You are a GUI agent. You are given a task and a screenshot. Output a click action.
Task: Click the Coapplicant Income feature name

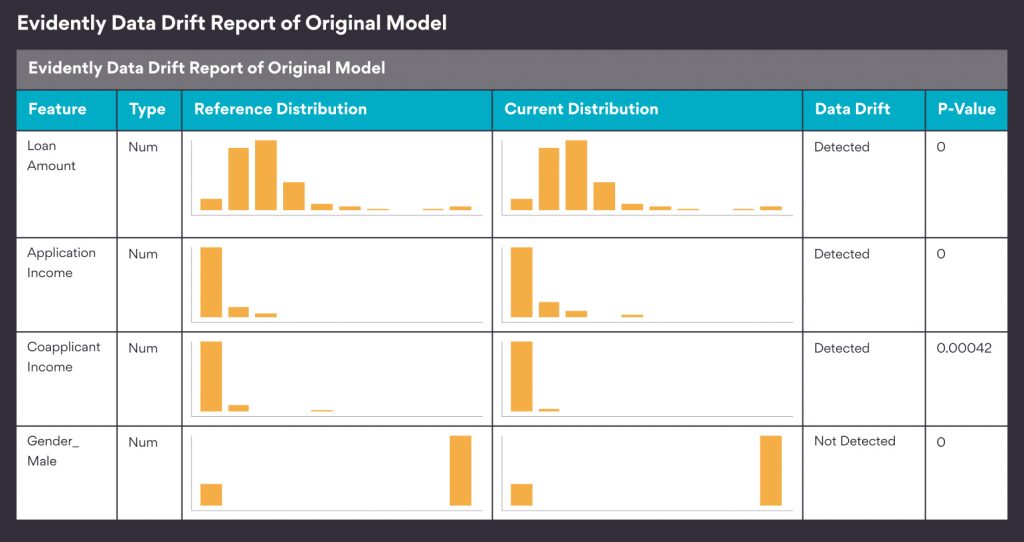pos(63,357)
